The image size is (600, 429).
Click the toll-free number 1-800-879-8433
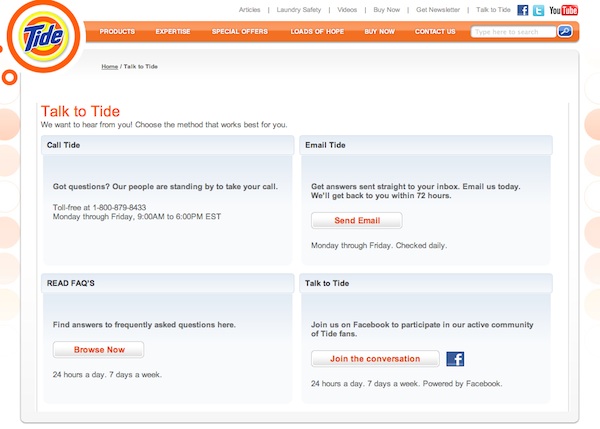click(x=119, y=207)
